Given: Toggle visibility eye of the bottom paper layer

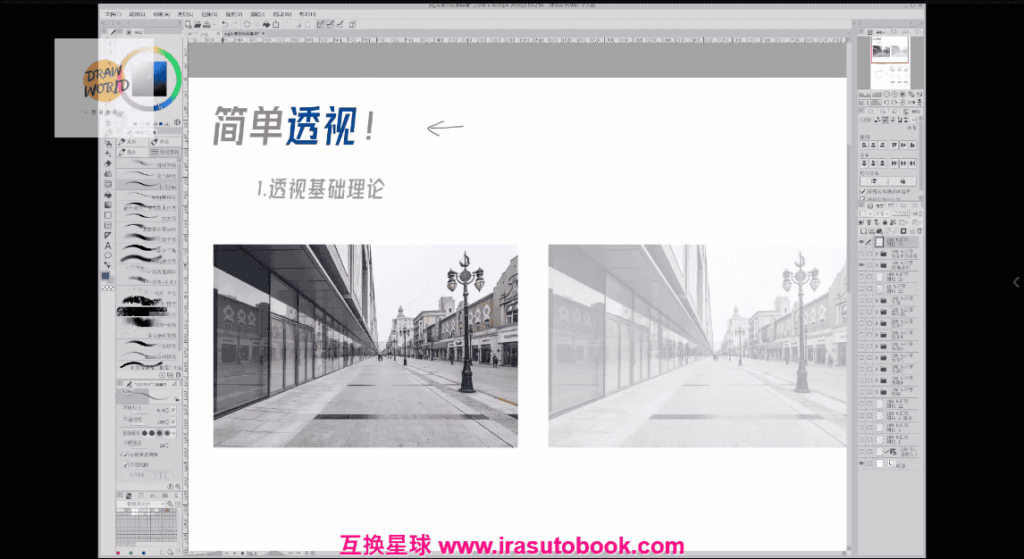Looking at the screenshot, I should coord(862,464).
